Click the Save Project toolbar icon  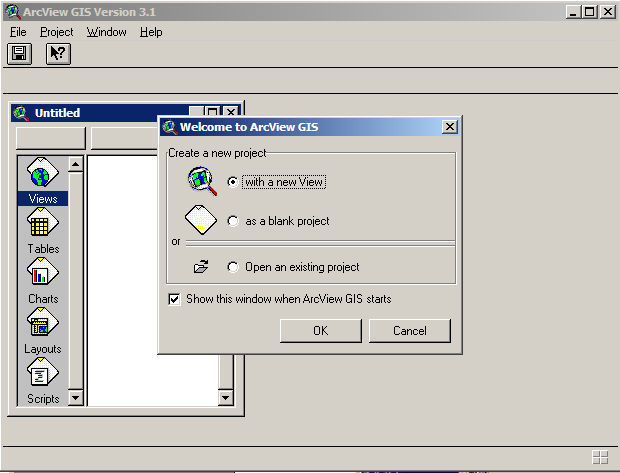point(19,53)
